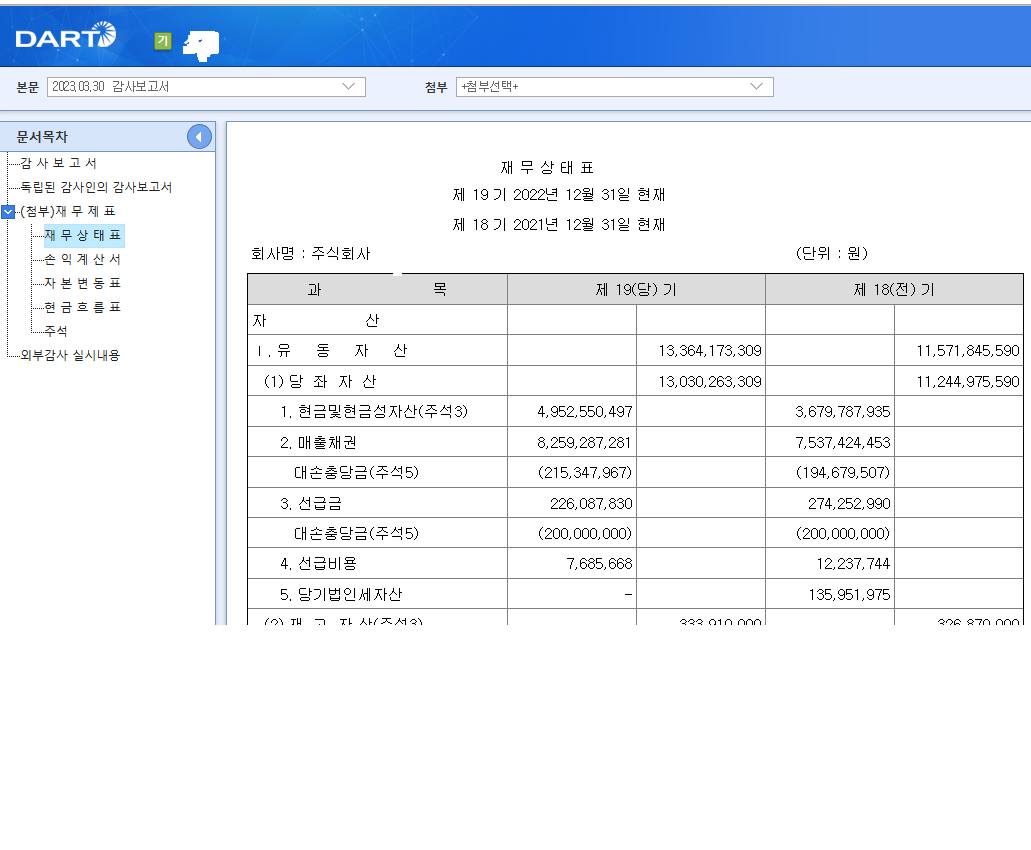1031x850 pixels.
Task: Click the 4. 선급비용 row label
Action: click(318, 563)
